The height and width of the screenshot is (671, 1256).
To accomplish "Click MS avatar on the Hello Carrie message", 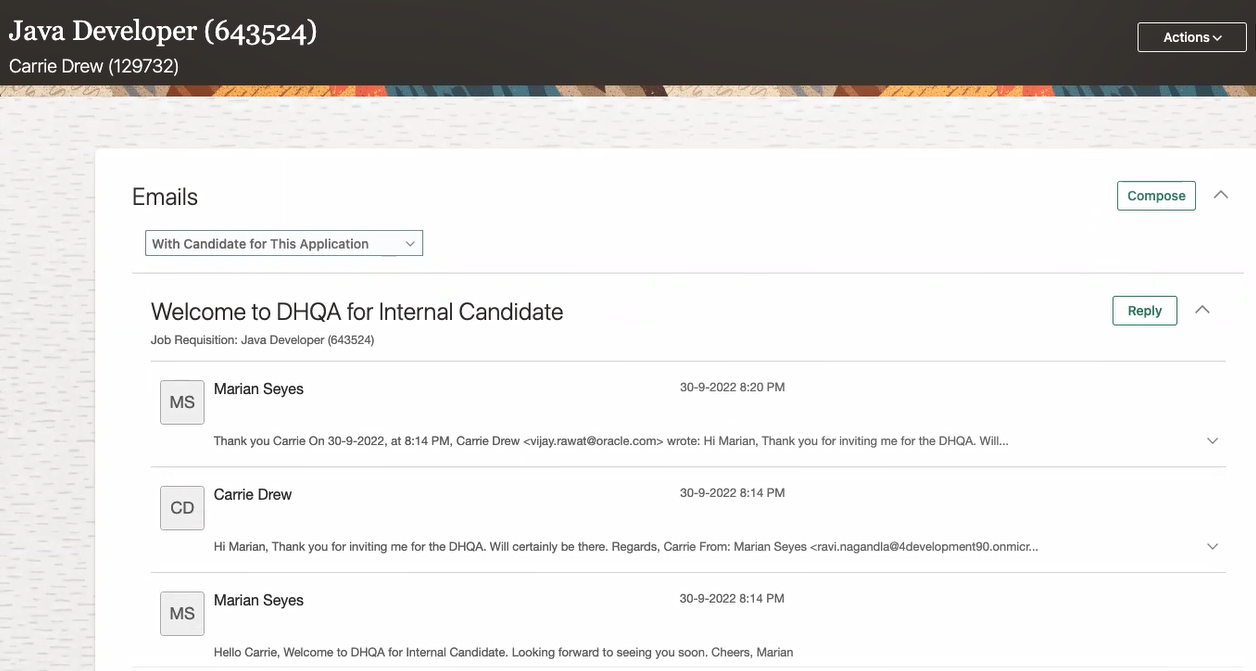I will (182, 613).
